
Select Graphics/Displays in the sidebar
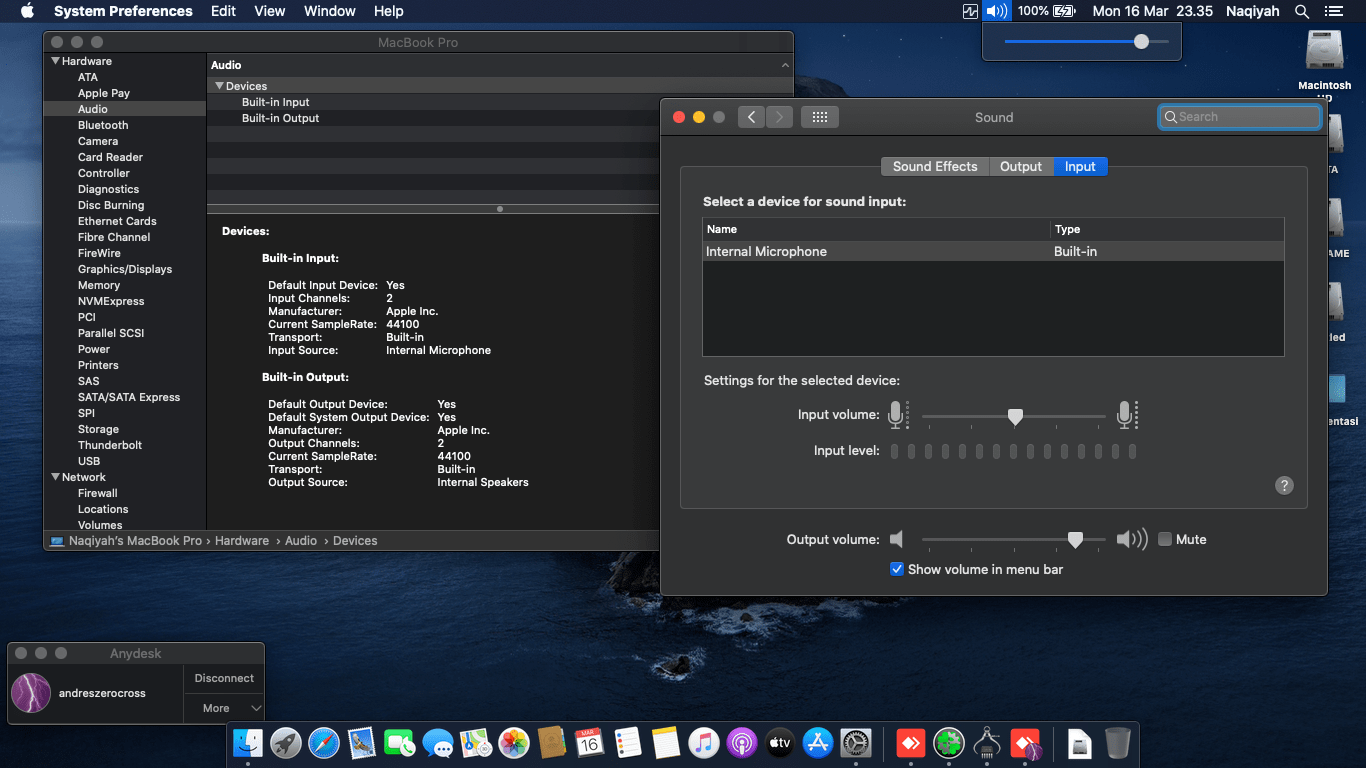click(125, 269)
